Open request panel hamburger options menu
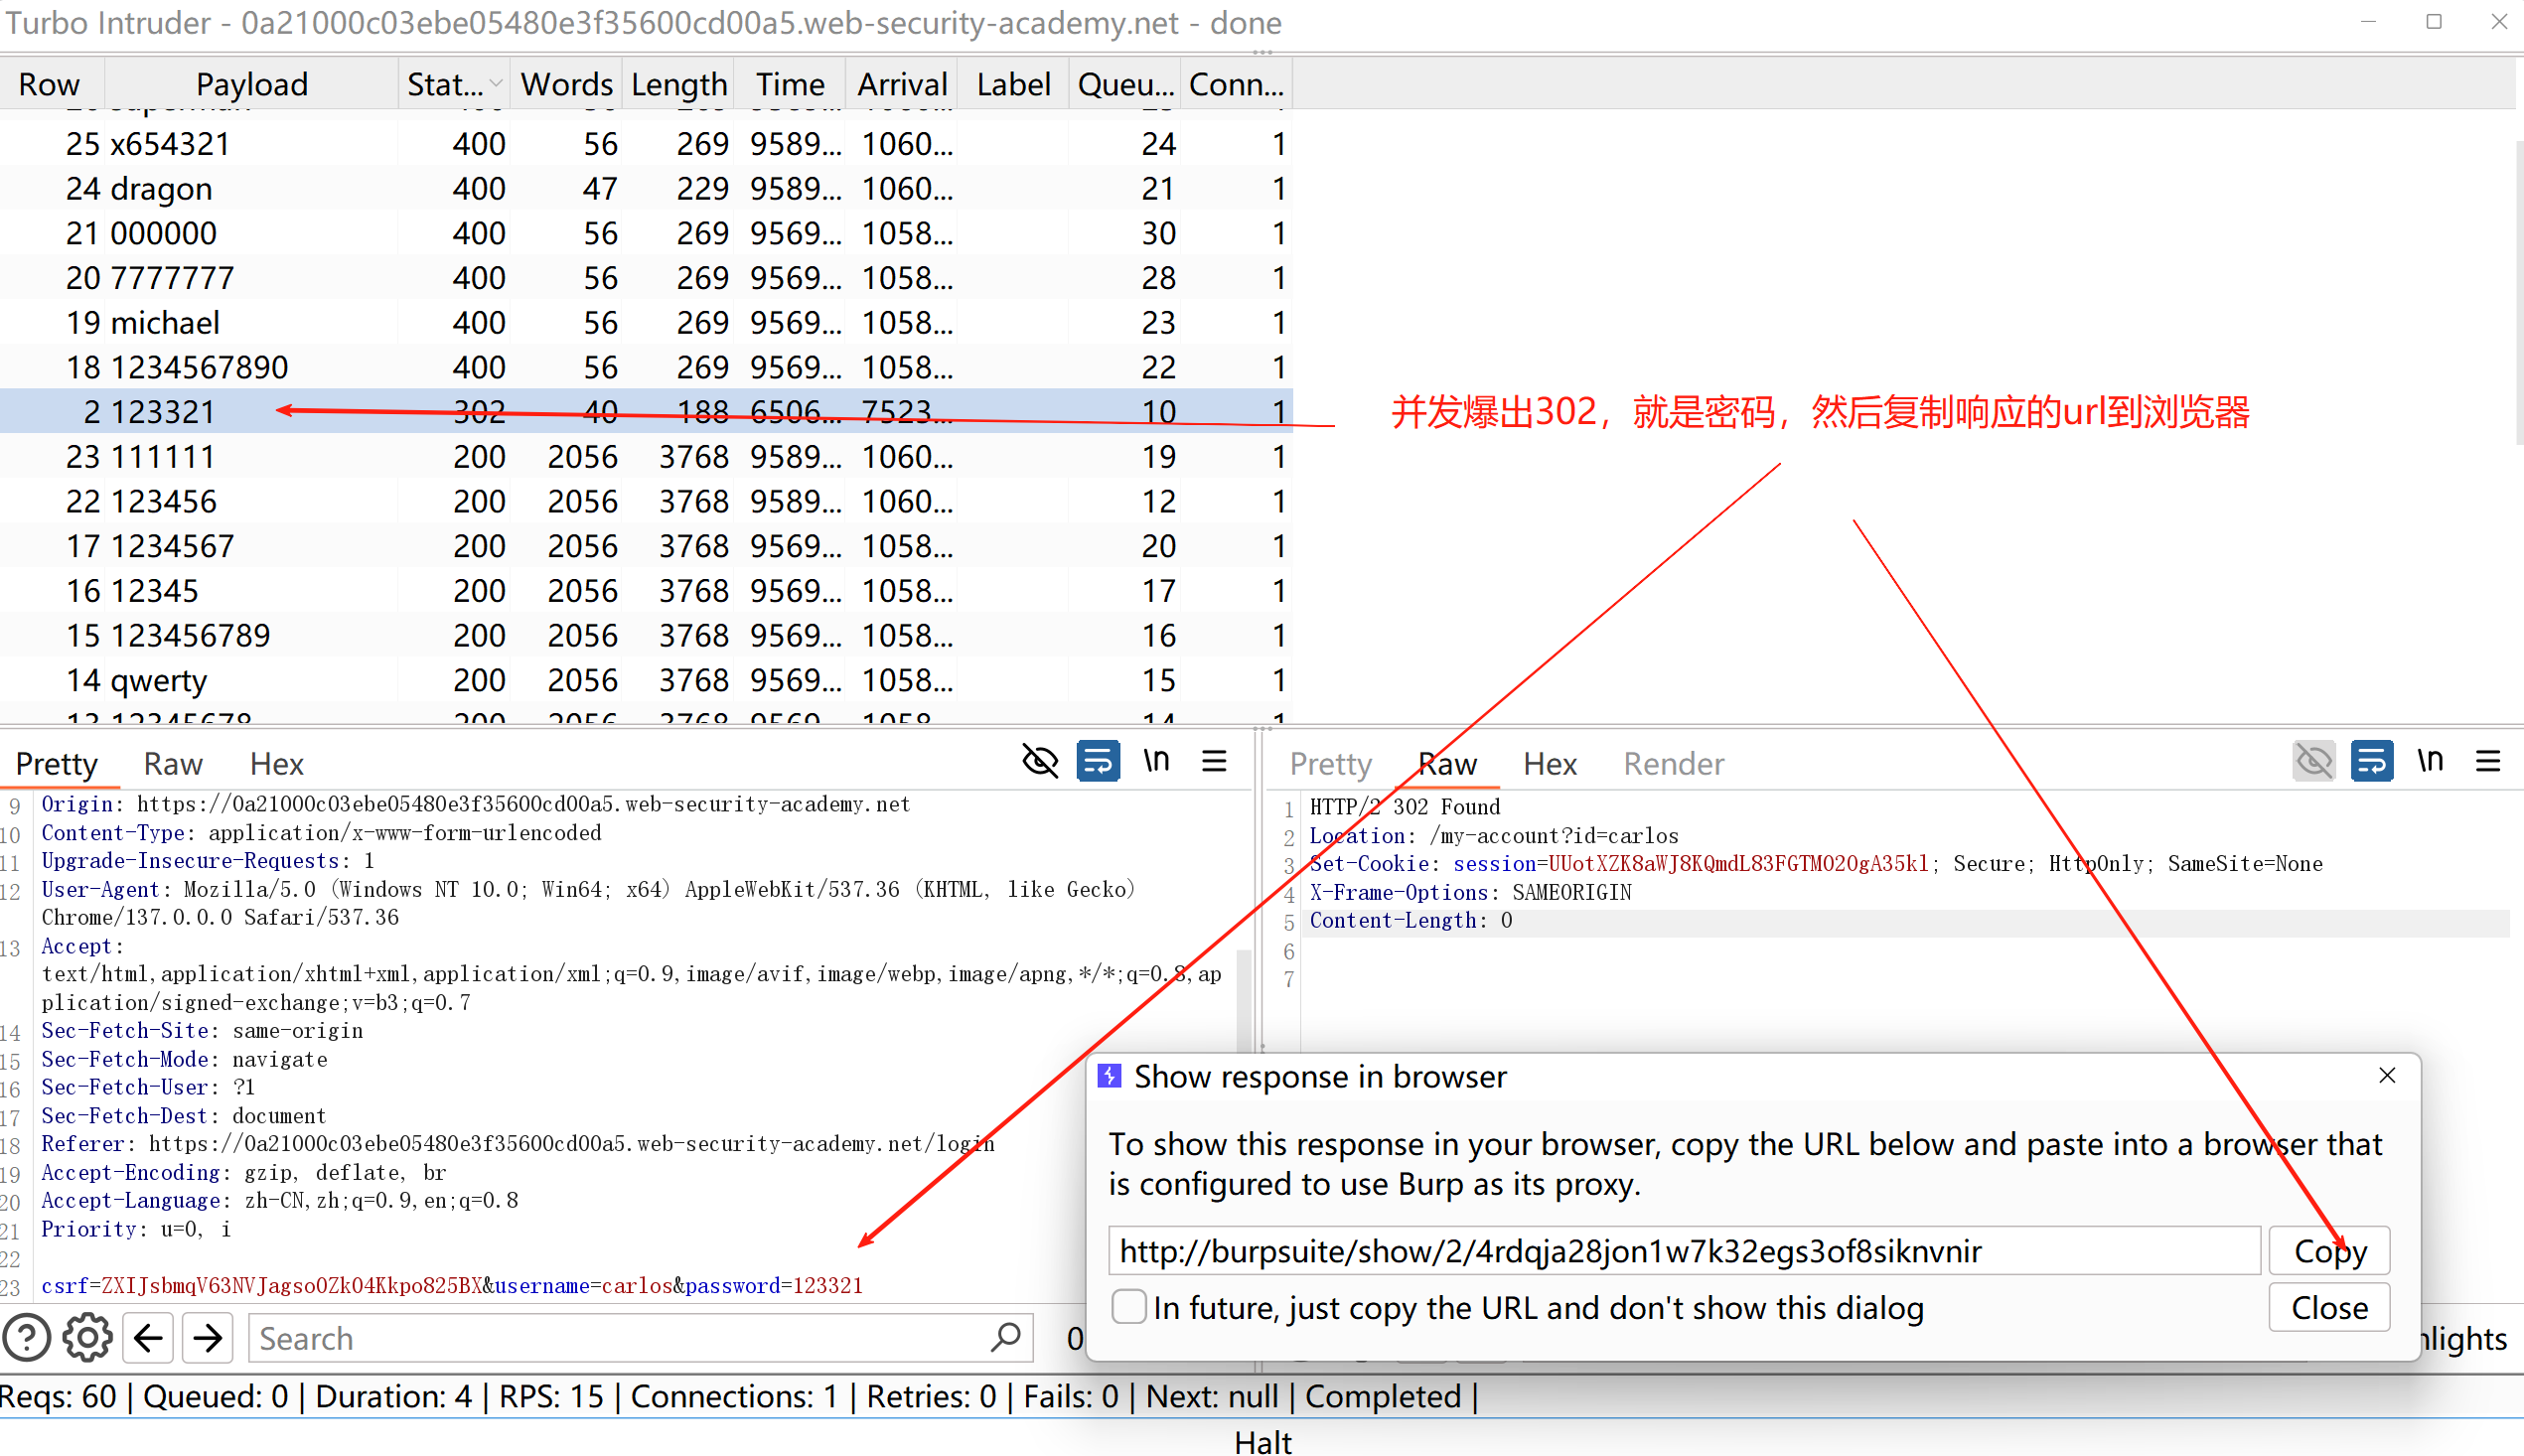Viewport: 2524px width, 1456px height. tap(1214, 762)
